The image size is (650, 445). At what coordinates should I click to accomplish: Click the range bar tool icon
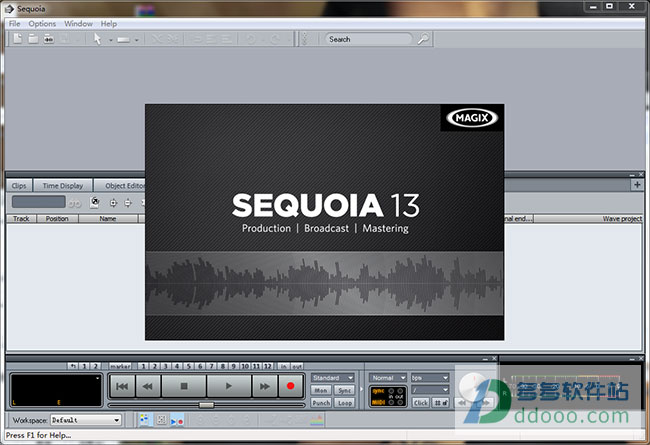click(124, 40)
